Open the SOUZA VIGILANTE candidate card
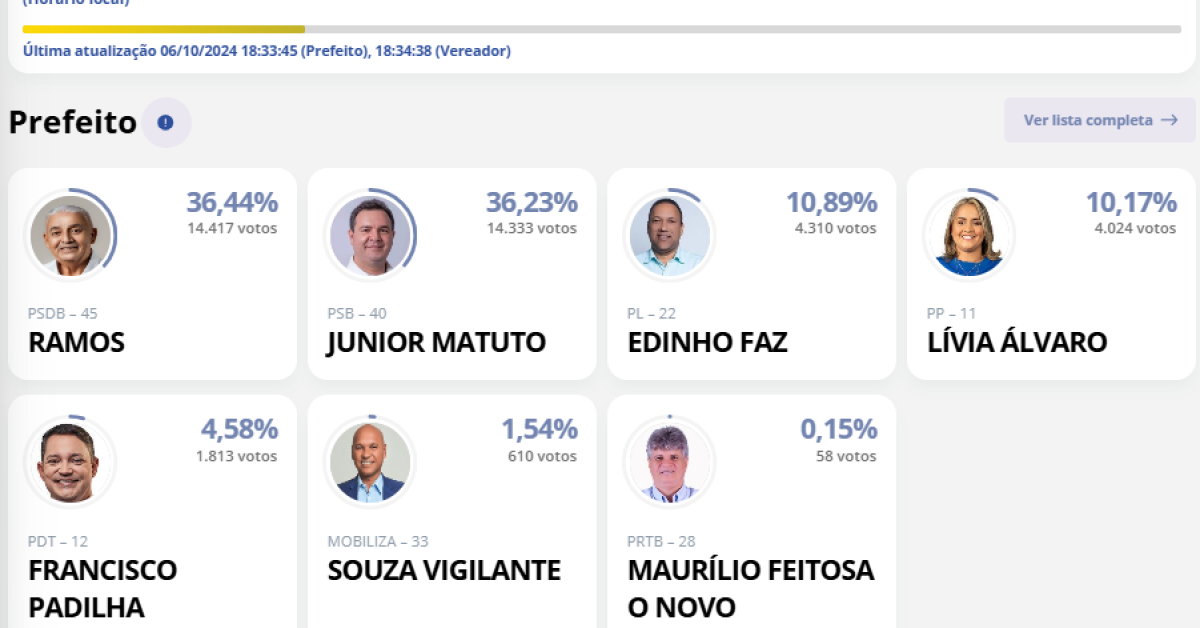The image size is (1200, 628). pyautogui.click(x=451, y=520)
